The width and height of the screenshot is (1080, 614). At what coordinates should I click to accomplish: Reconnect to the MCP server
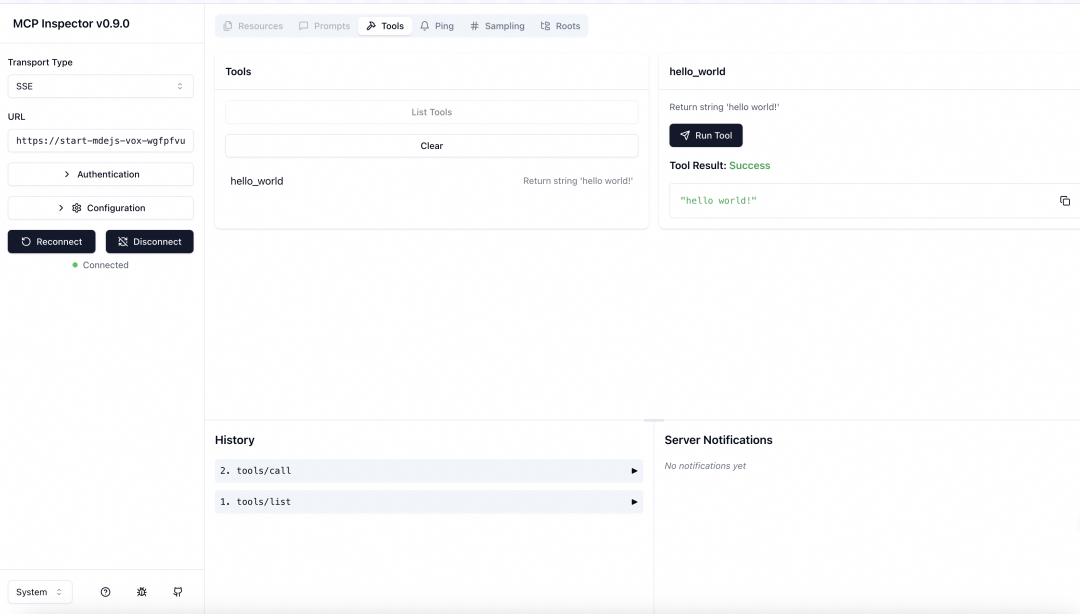click(x=52, y=241)
